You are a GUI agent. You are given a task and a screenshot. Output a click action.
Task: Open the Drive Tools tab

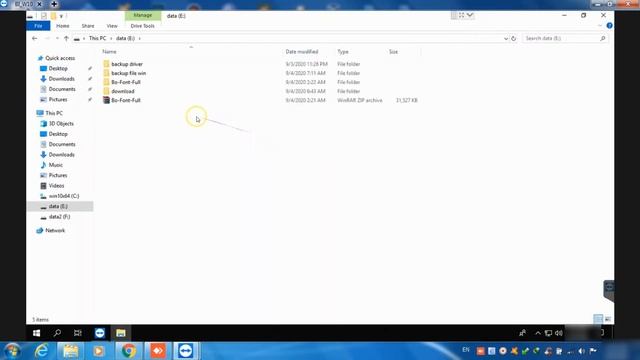click(x=142, y=26)
